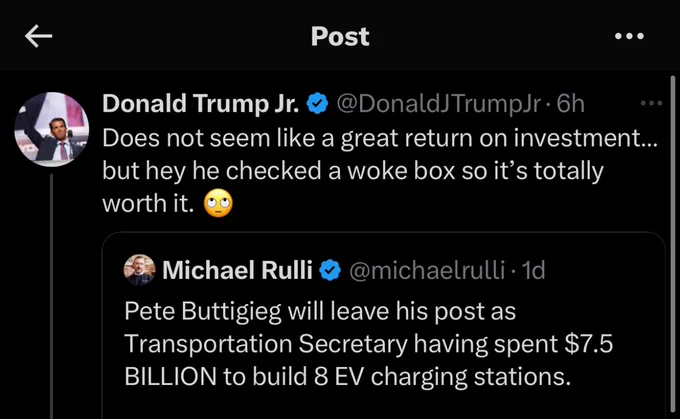680x419 pixels.
Task: Click the 6h timestamp
Action: coord(571,104)
